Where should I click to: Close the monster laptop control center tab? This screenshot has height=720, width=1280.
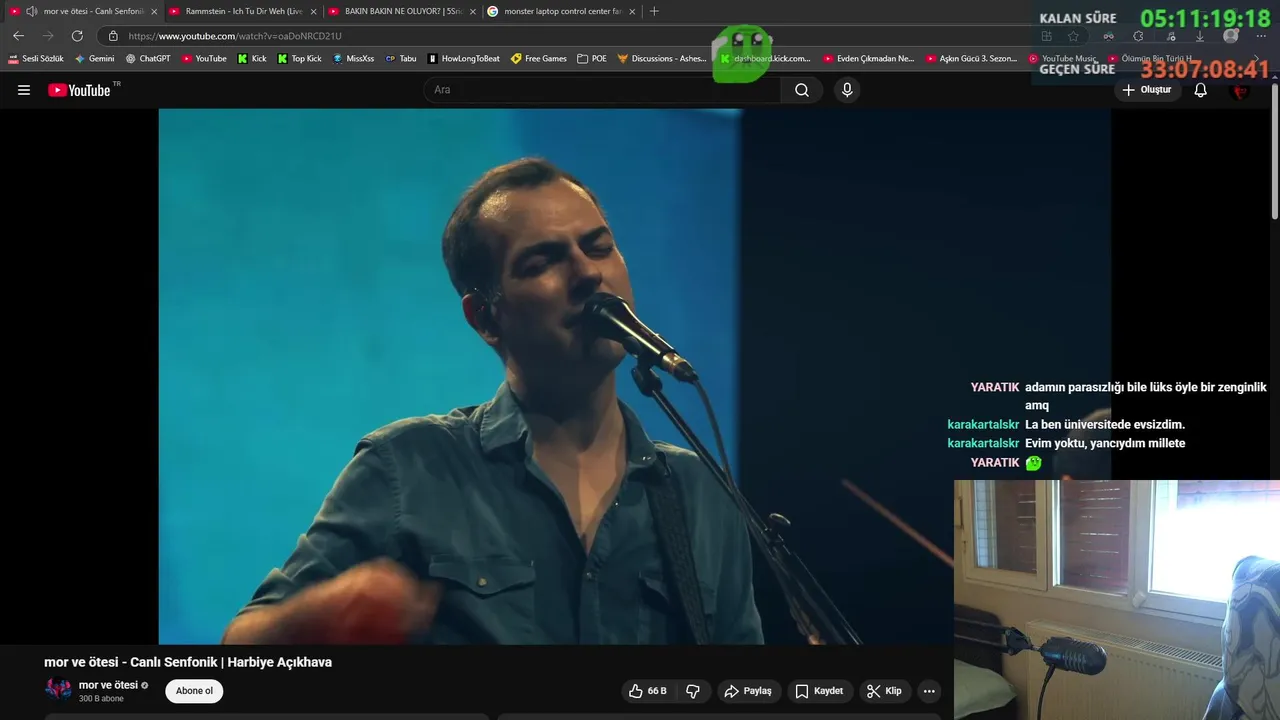(631, 11)
